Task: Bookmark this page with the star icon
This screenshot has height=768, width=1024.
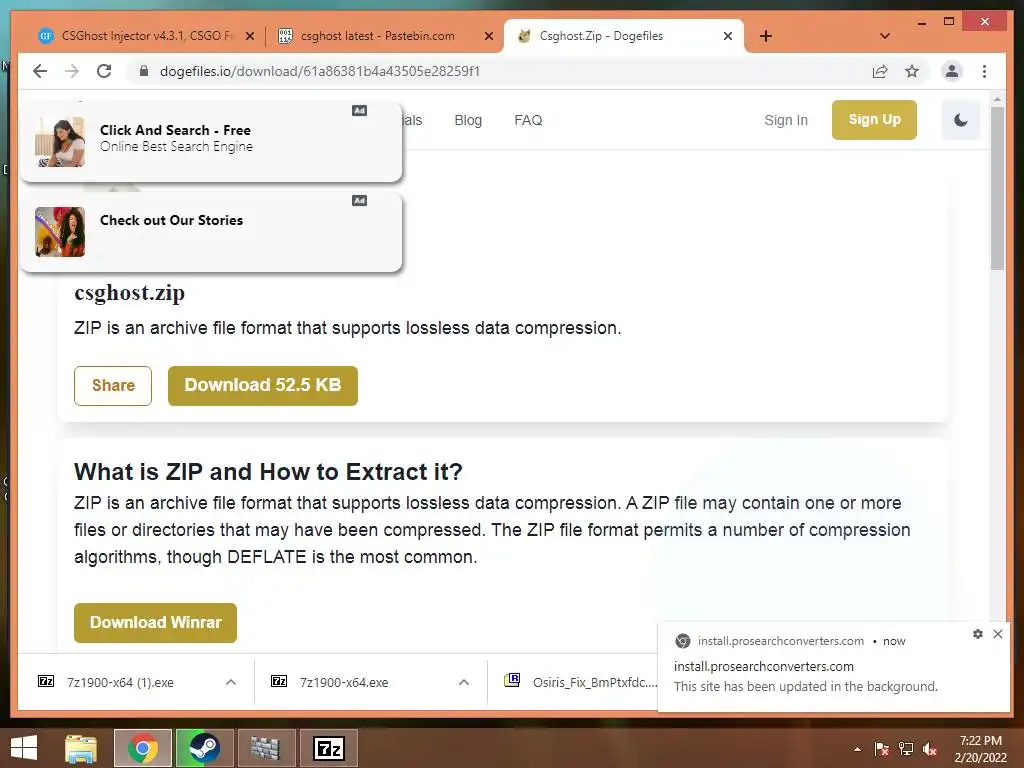Action: [x=912, y=71]
